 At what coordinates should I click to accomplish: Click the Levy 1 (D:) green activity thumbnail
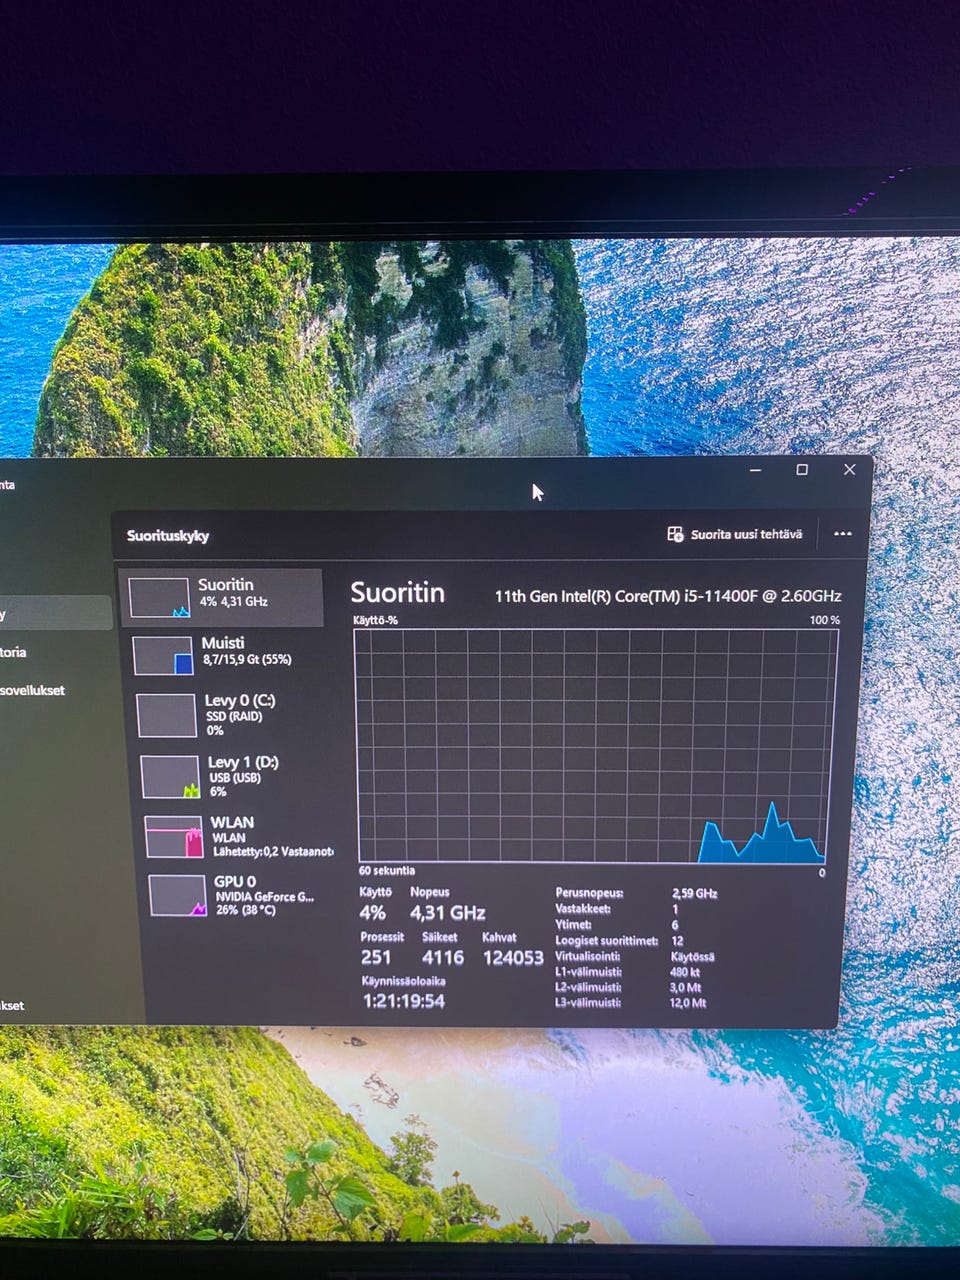(170, 776)
